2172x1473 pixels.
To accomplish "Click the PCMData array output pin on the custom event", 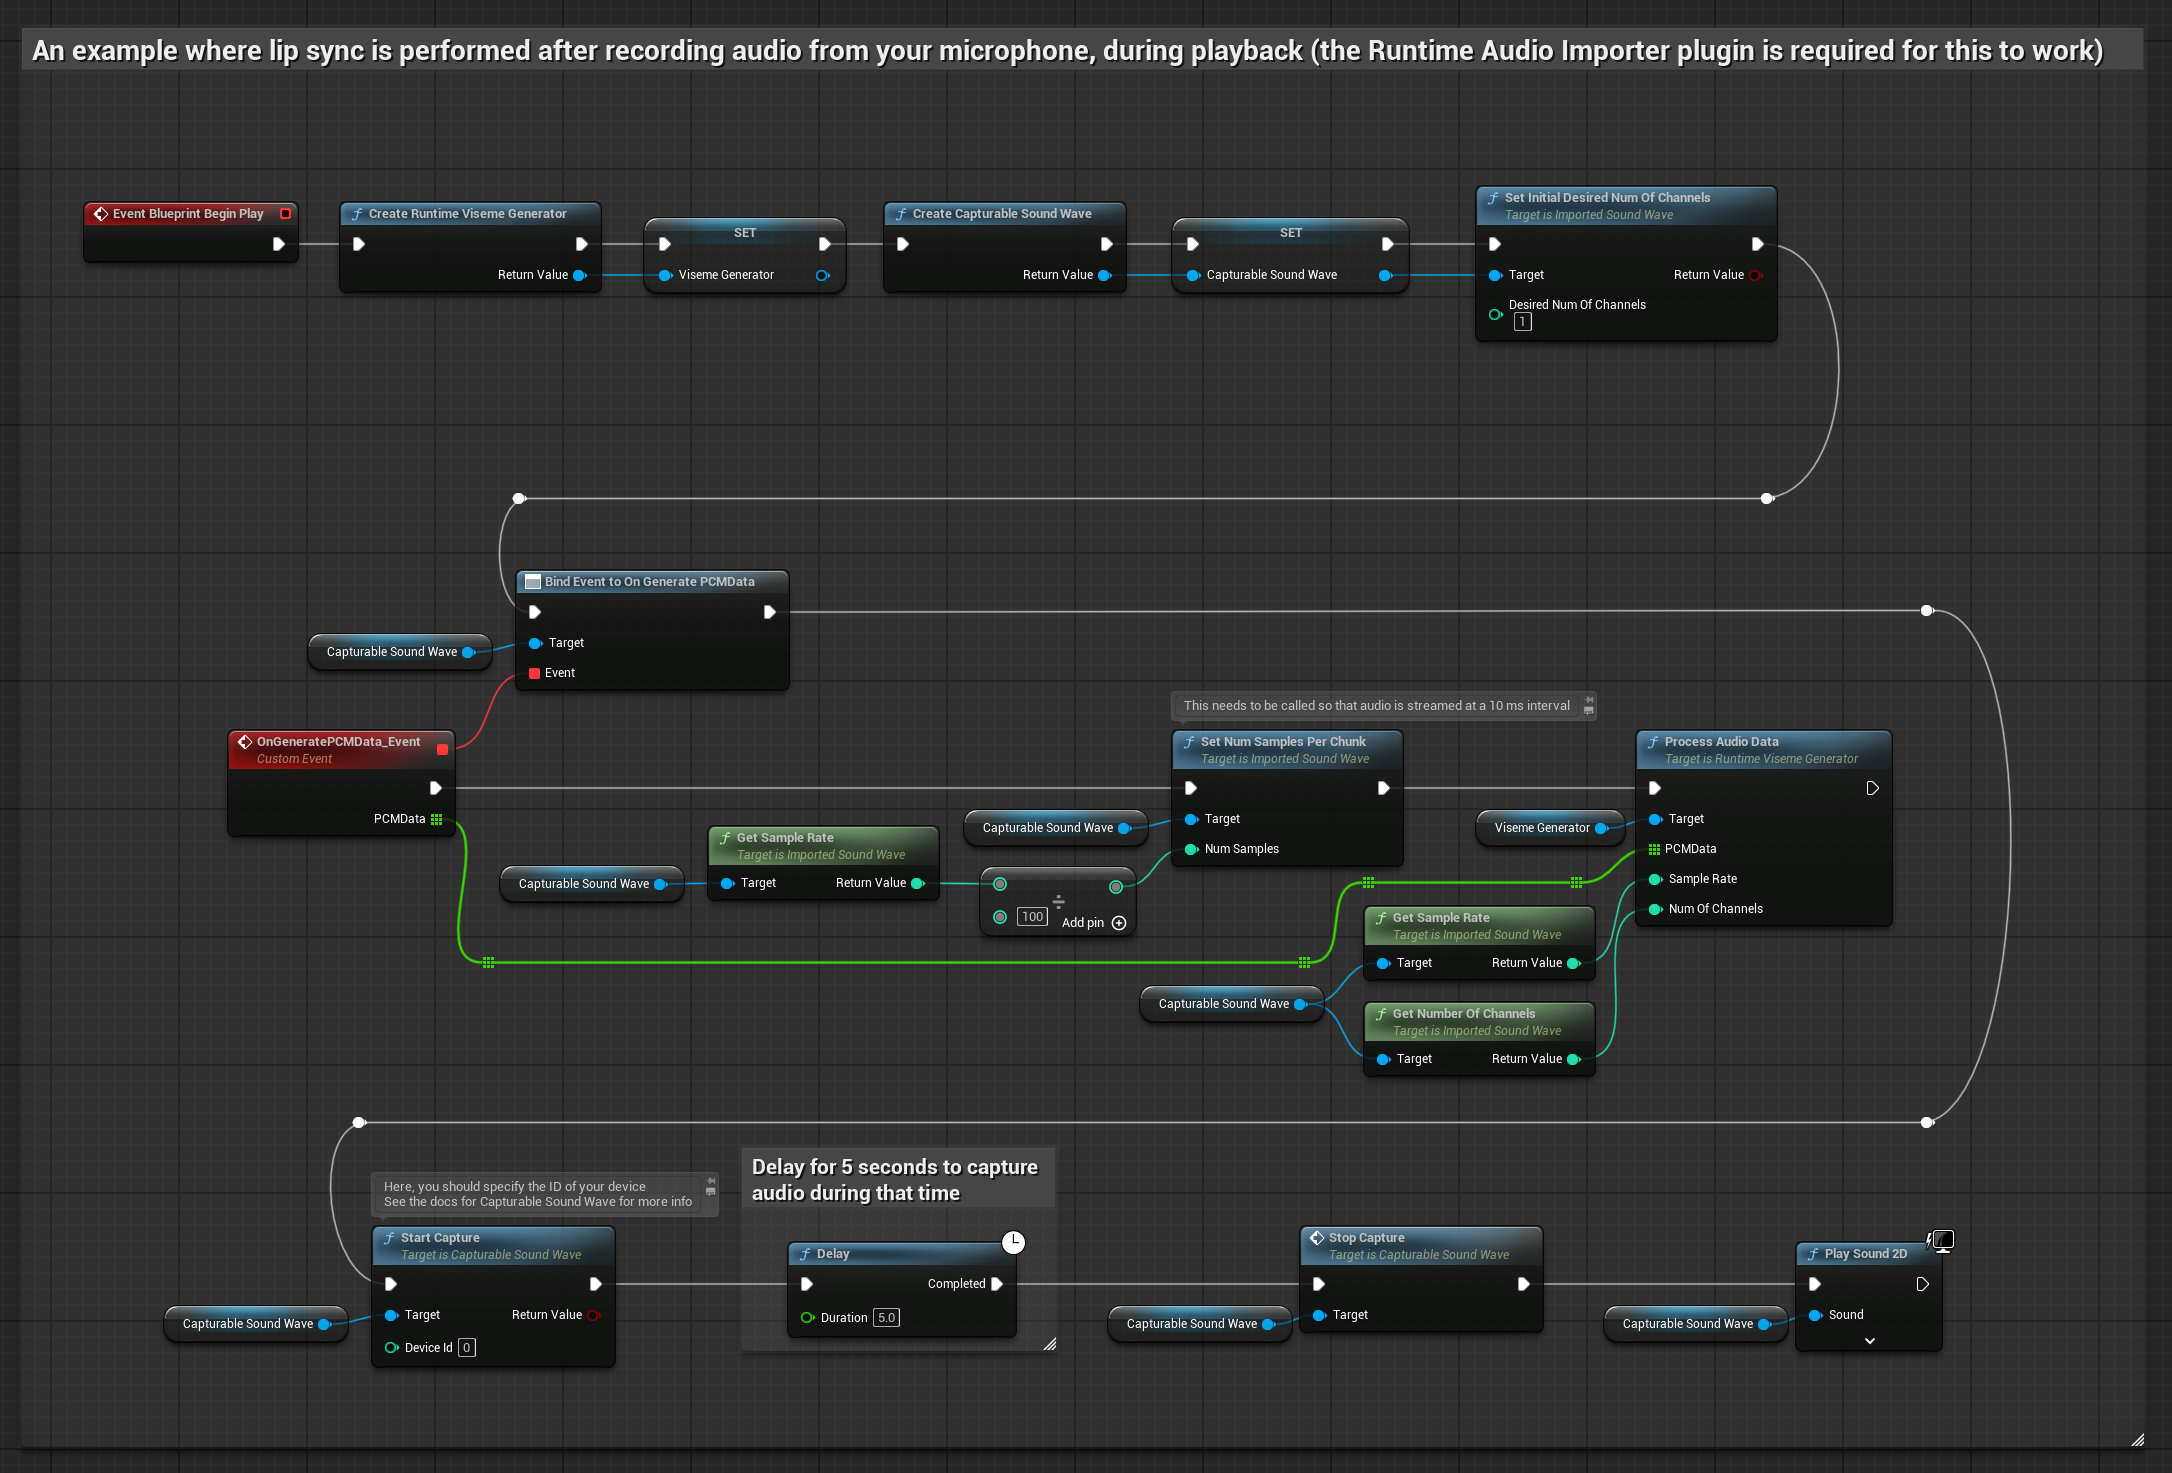I will click(x=436, y=819).
